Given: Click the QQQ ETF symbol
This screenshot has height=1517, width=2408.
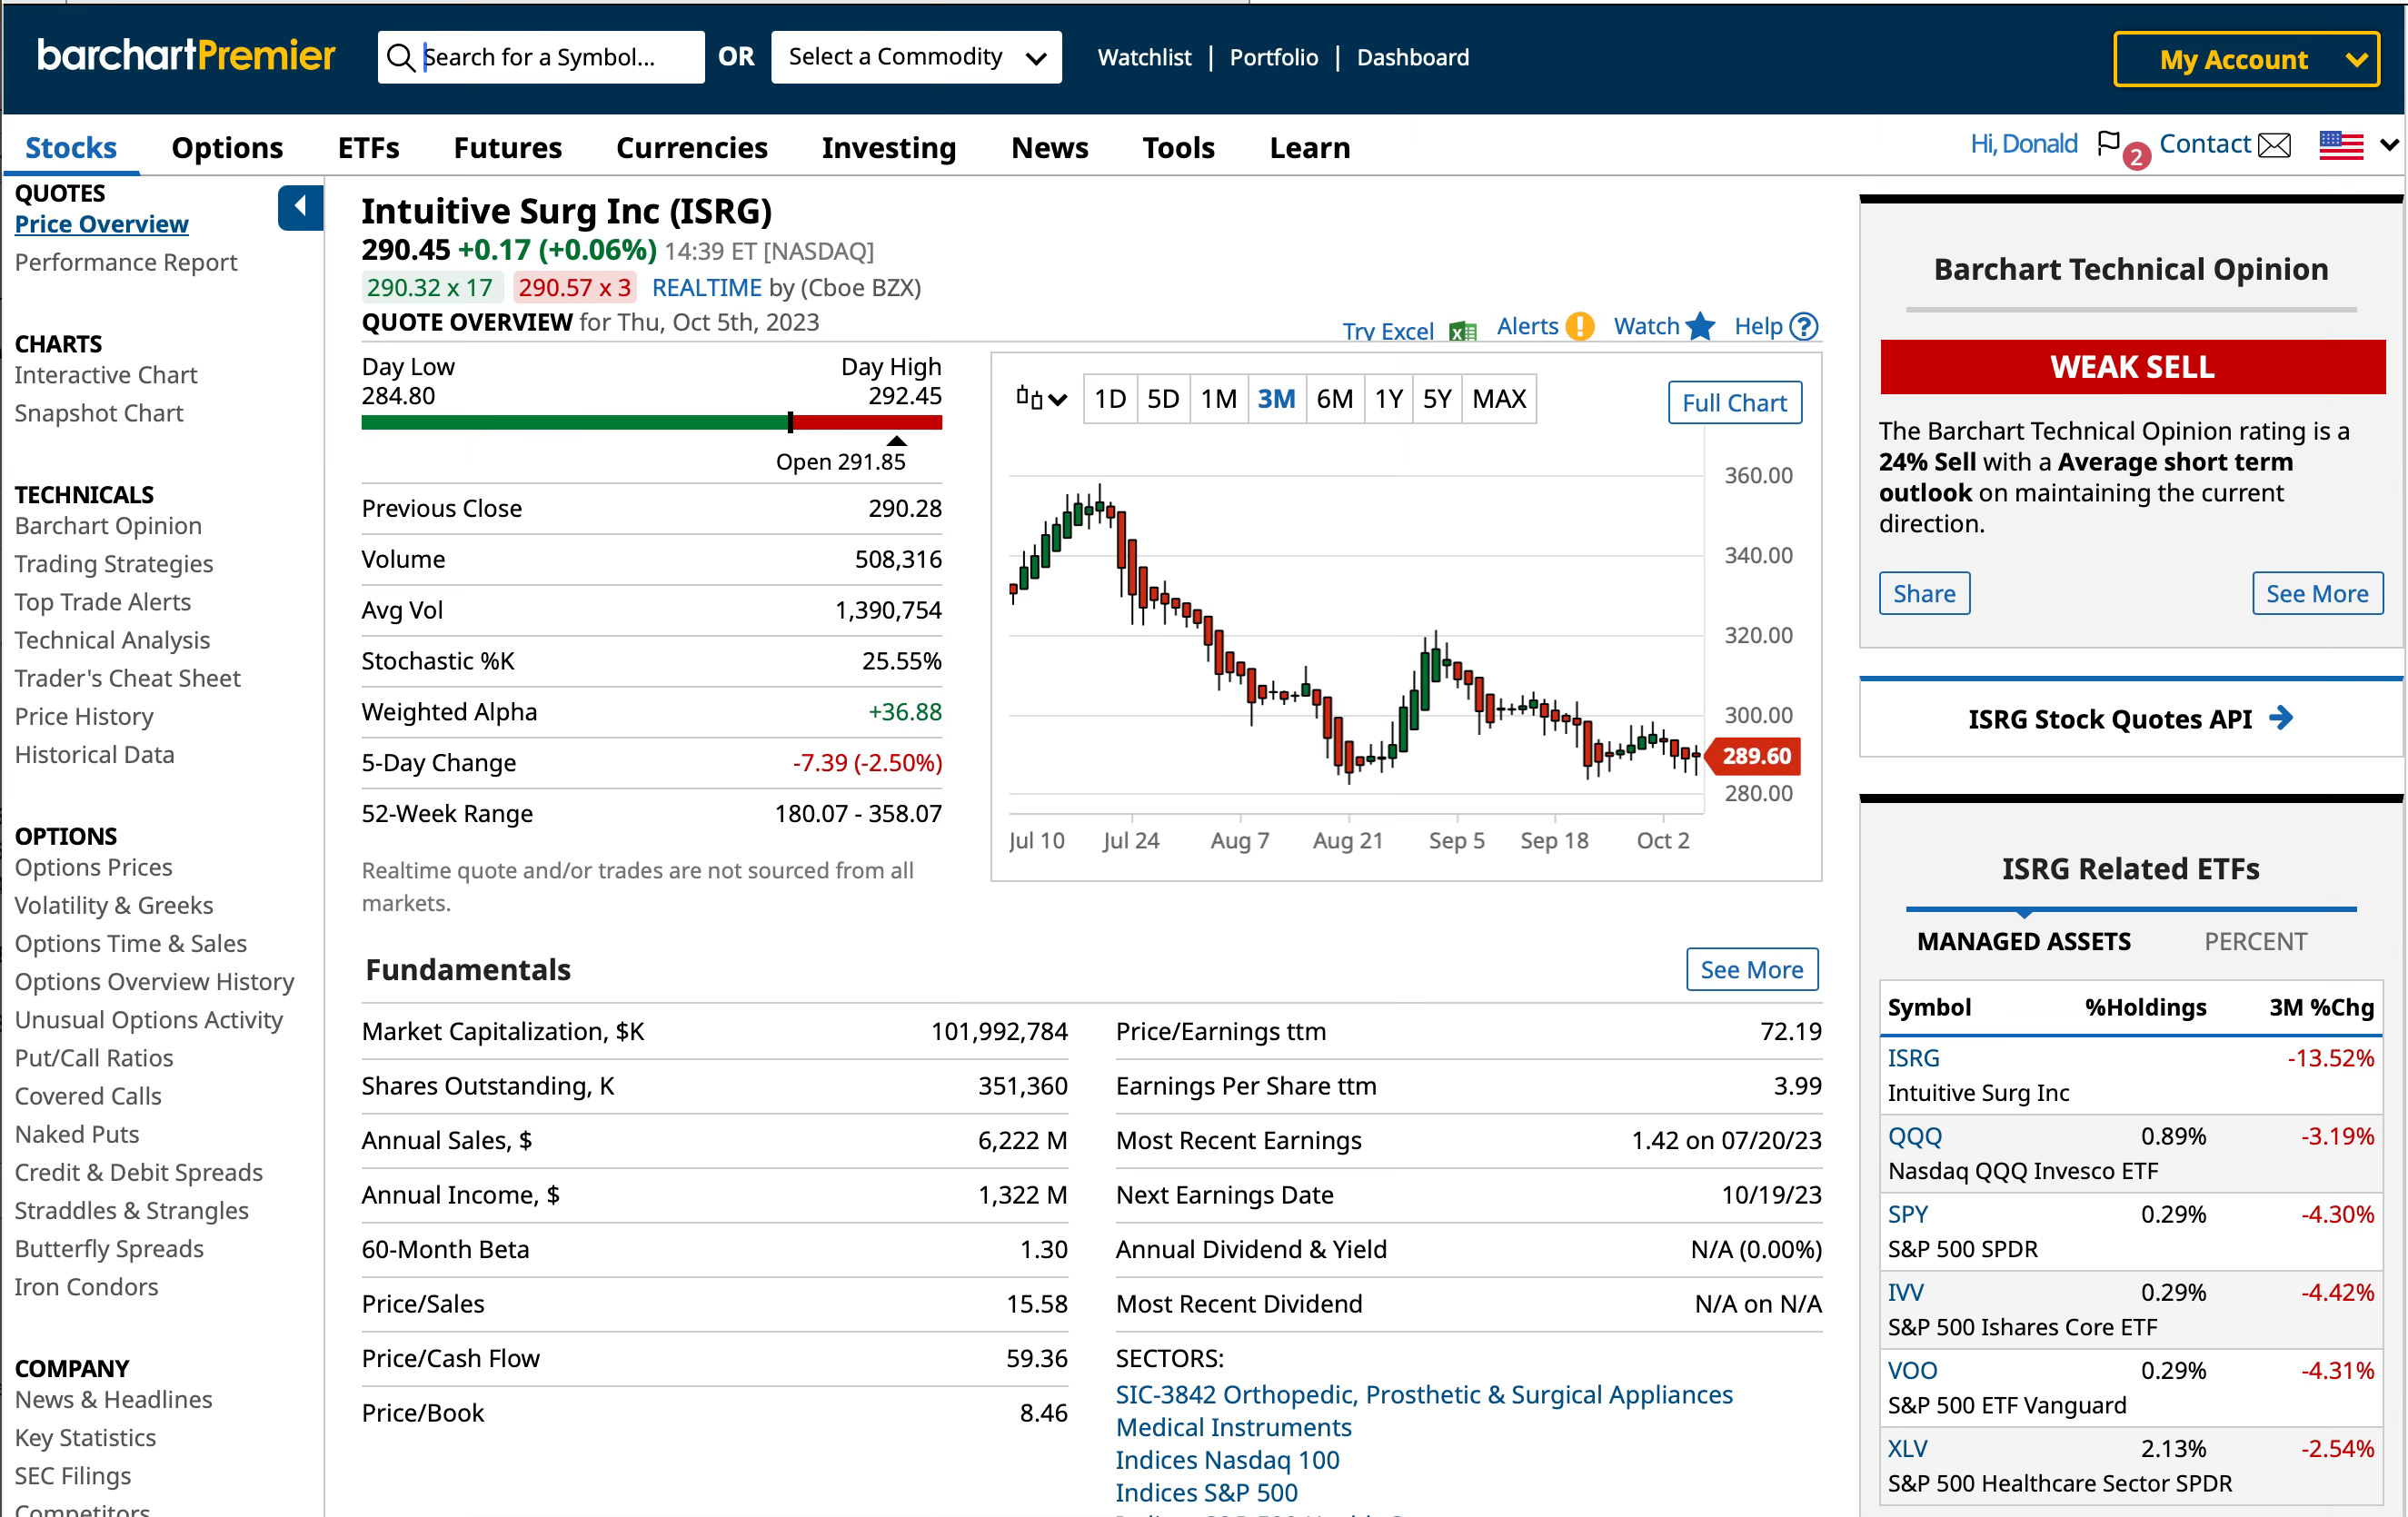Looking at the screenshot, I should [1914, 1136].
